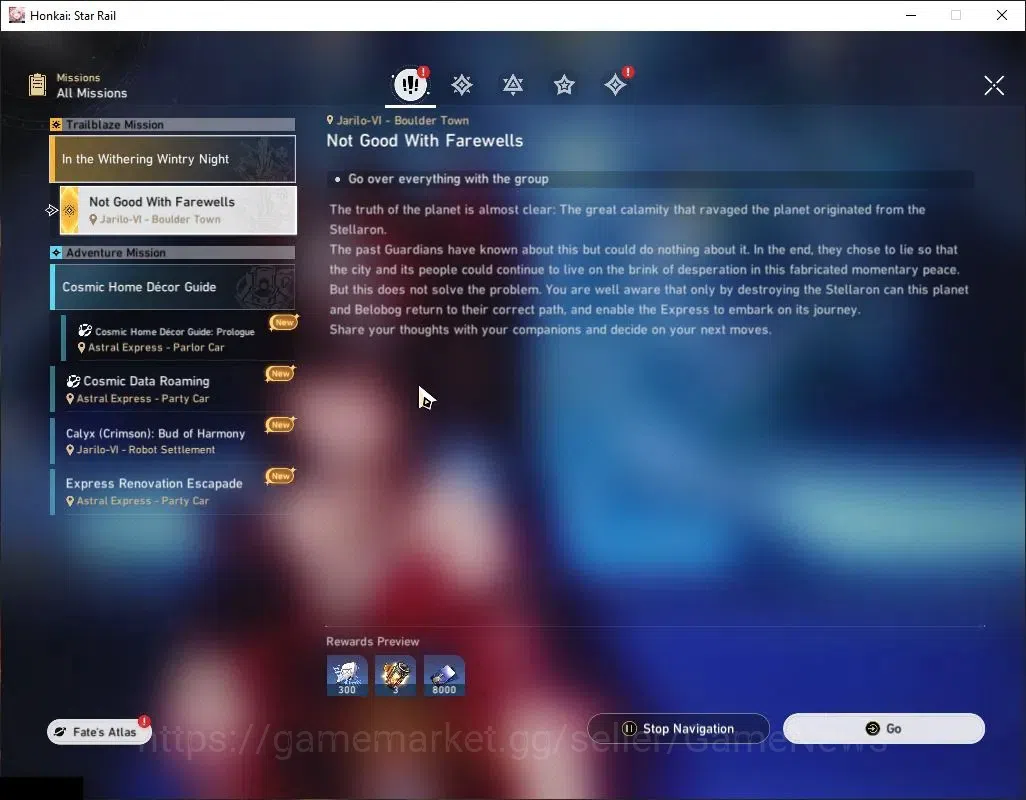Click the New badge on Décor Guide: Prologue
1026x800 pixels.
point(284,322)
